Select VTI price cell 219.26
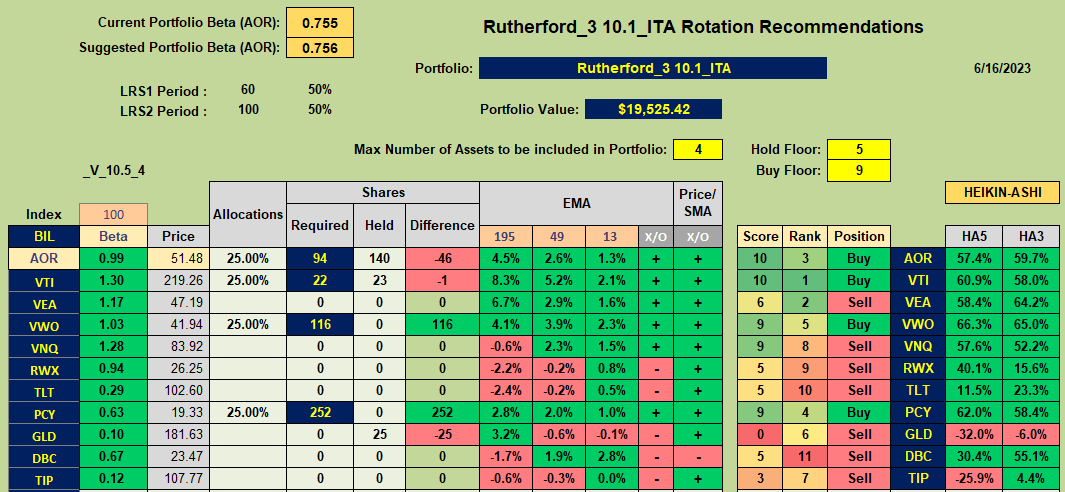The width and height of the screenshot is (1065, 492). [x=178, y=281]
